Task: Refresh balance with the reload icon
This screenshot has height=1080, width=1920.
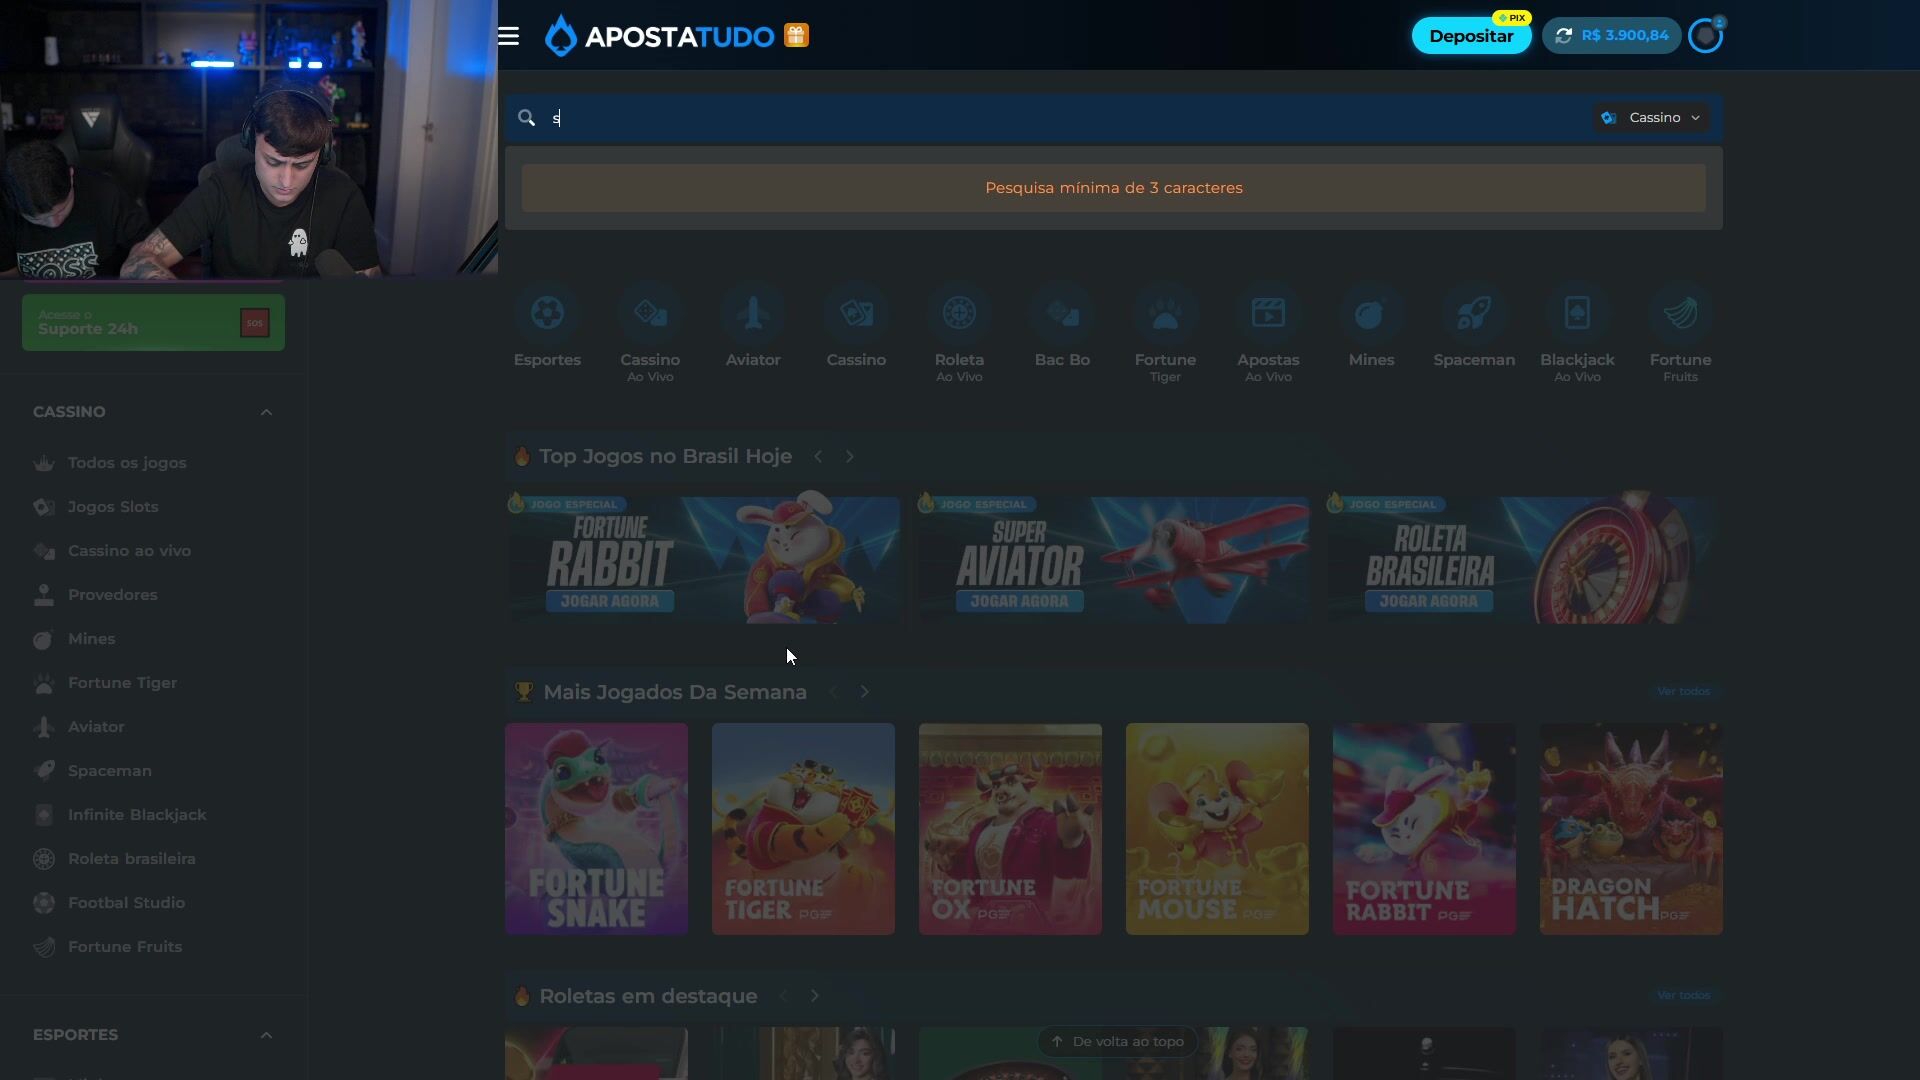Action: click(1564, 35)
